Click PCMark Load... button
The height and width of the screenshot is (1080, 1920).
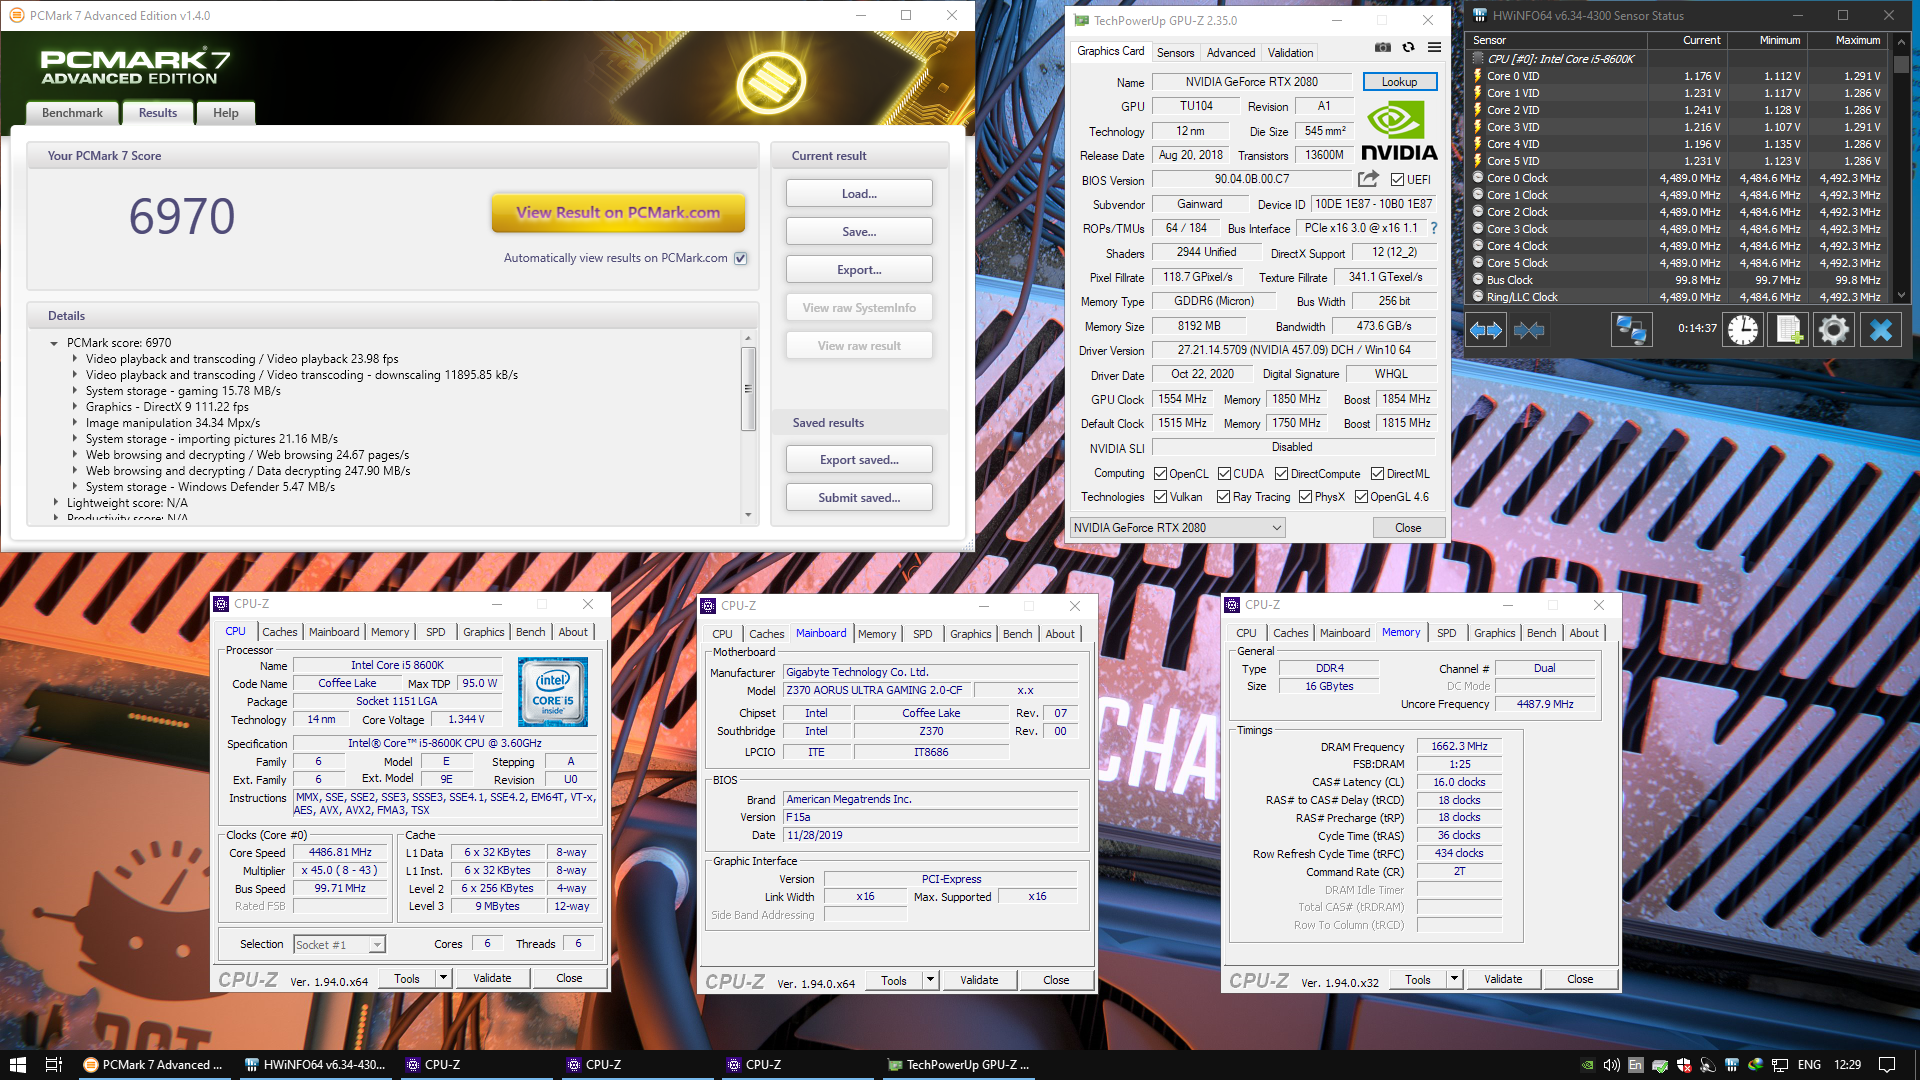859,194
